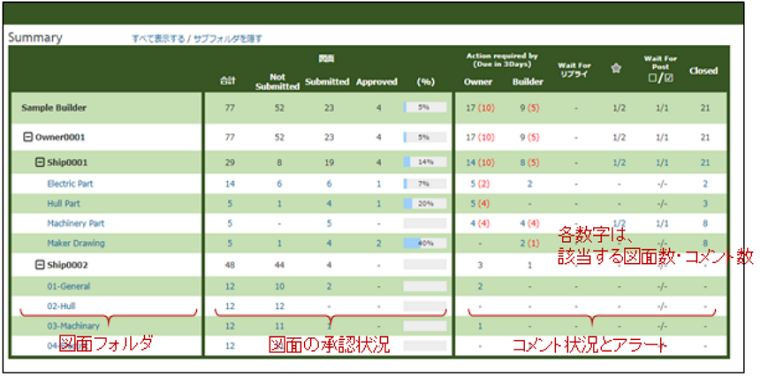This screenshot has height=377, width=760.
Task: Click Hull Part Submitted count 4
Action: coord(329,204)
